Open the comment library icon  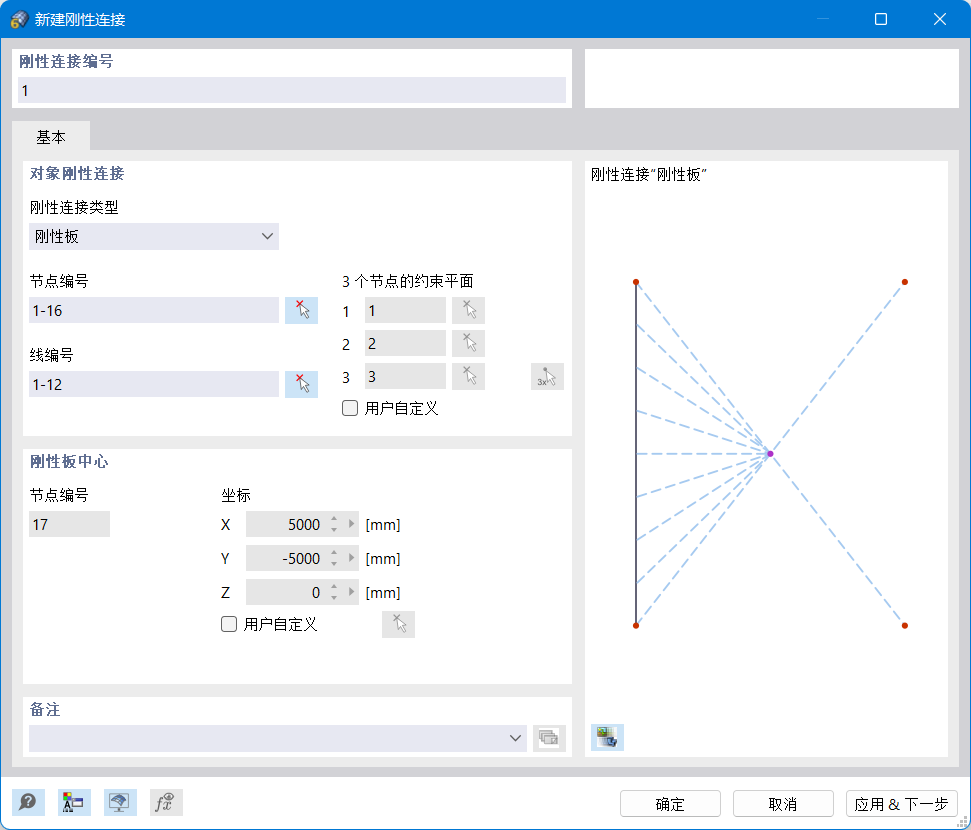549,738
